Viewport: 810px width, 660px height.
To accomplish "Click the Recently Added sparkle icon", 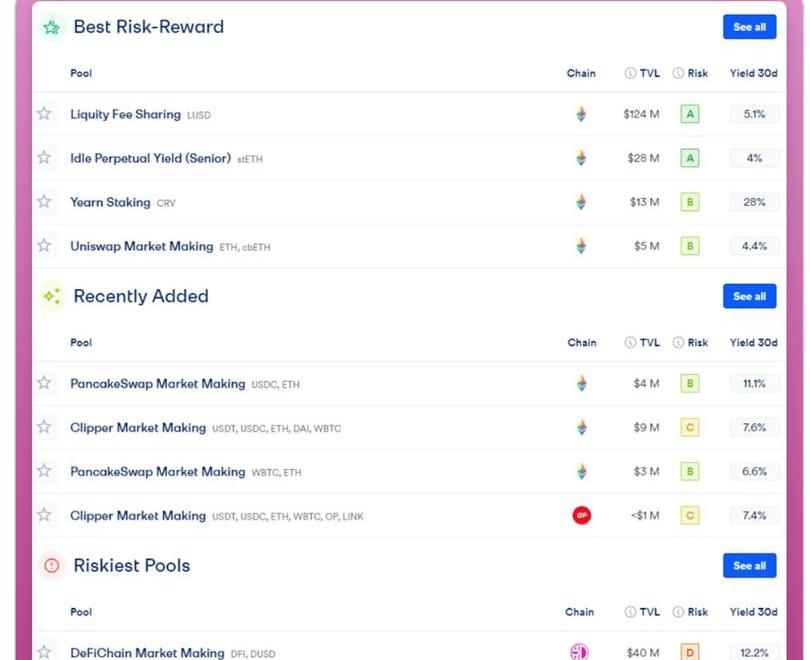I will click(51, 296).
